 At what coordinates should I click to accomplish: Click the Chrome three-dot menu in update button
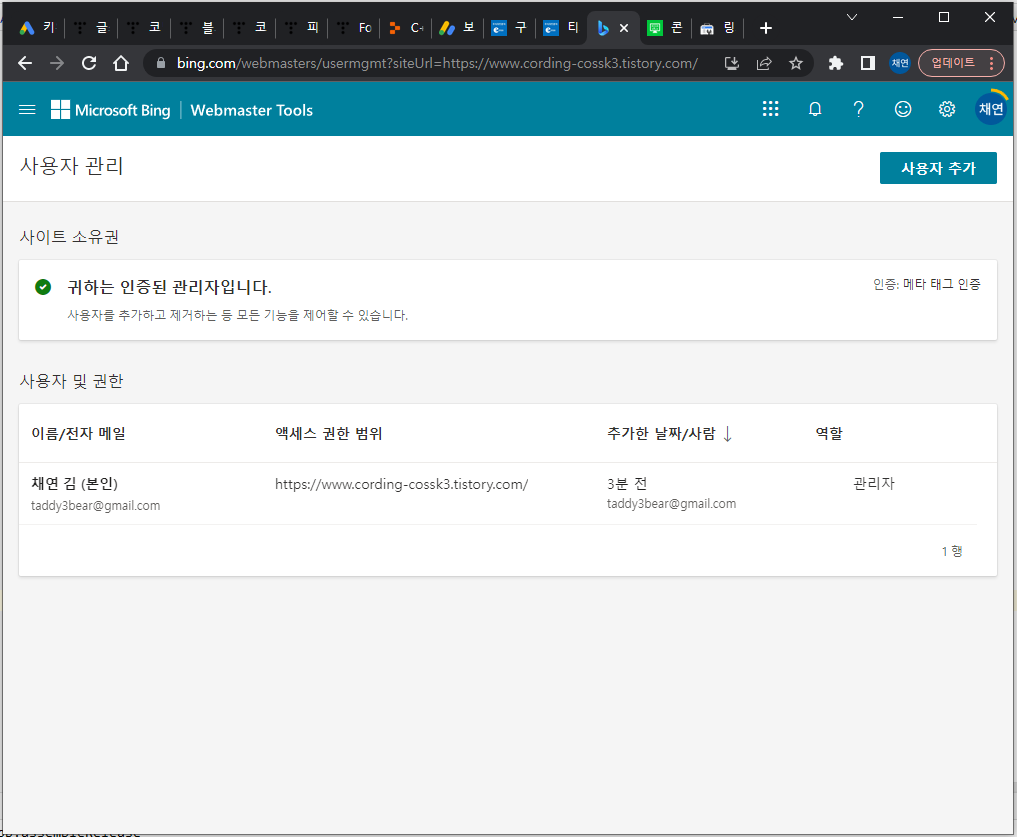[991, 63]
